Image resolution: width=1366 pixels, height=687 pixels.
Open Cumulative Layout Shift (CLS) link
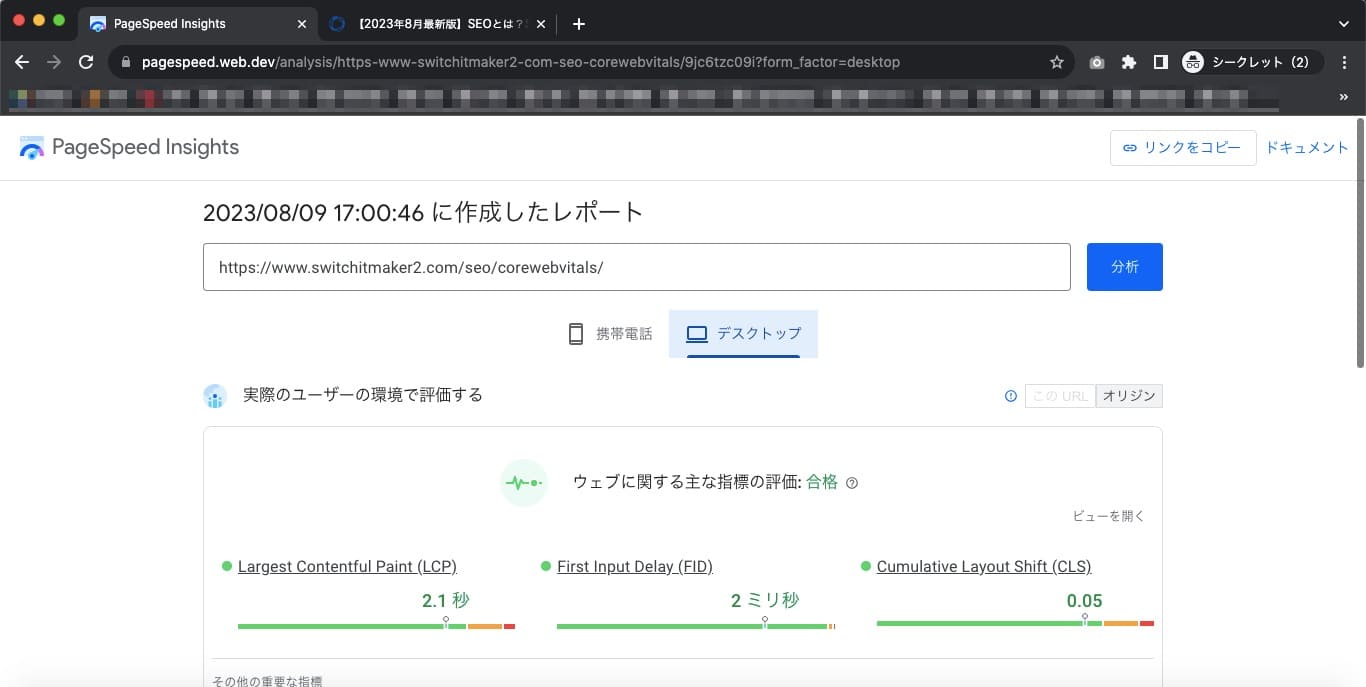(x=984, y=566)
